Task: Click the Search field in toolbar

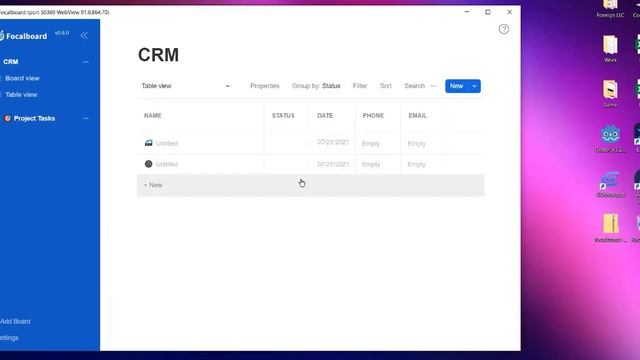Action: click(415, 86)
